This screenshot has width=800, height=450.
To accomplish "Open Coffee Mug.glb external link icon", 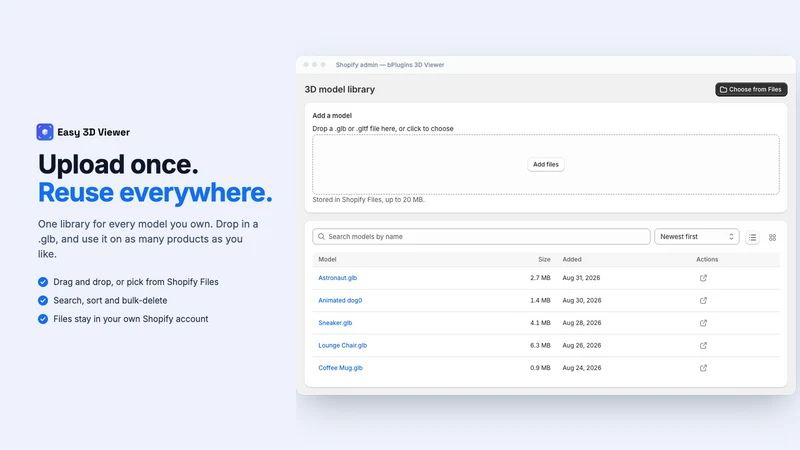I will point(703,368).
